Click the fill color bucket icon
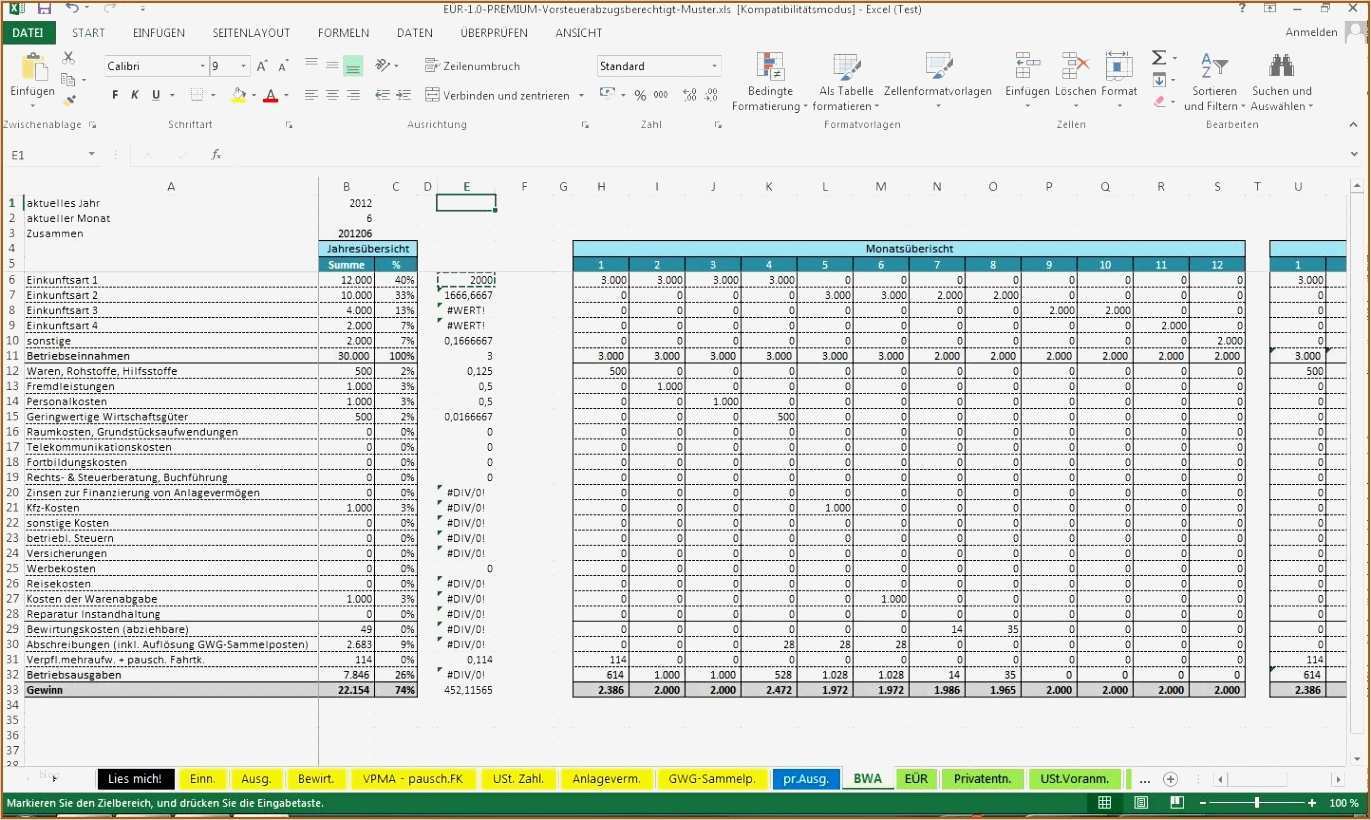The height and width of the screenshot is (820, 1371). (238, 94)
